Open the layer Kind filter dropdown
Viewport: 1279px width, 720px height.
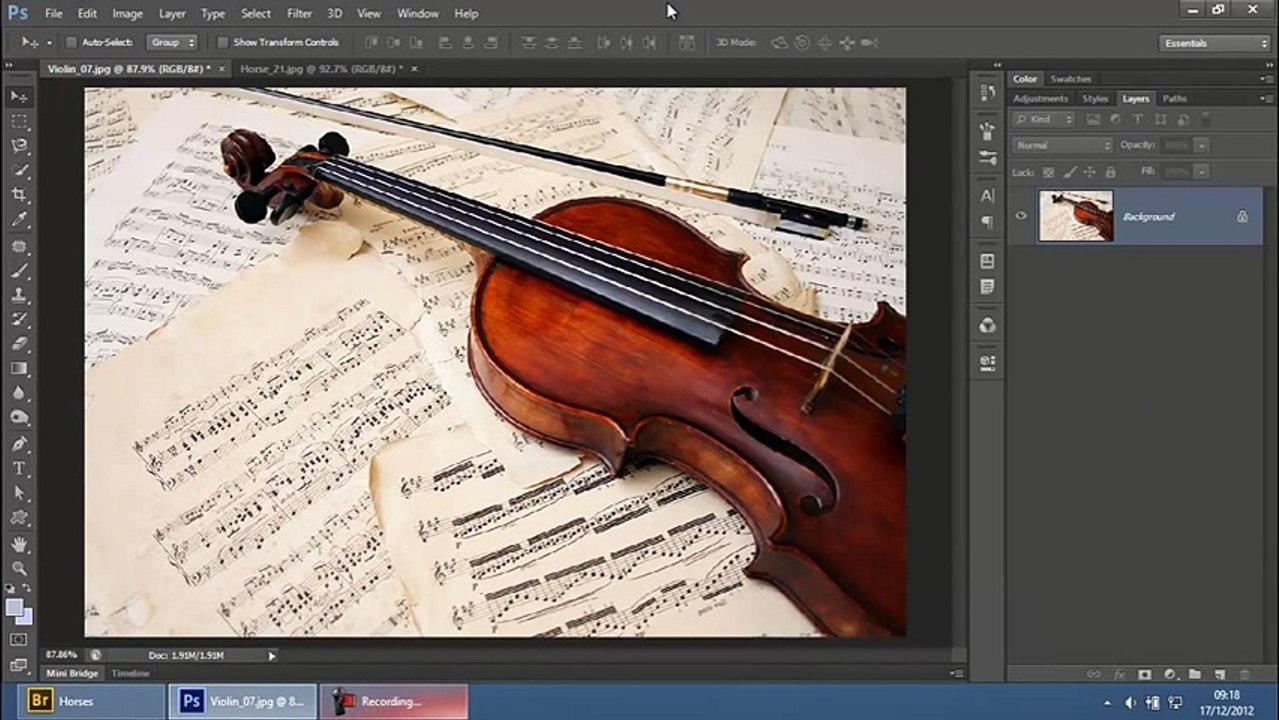1043,119
